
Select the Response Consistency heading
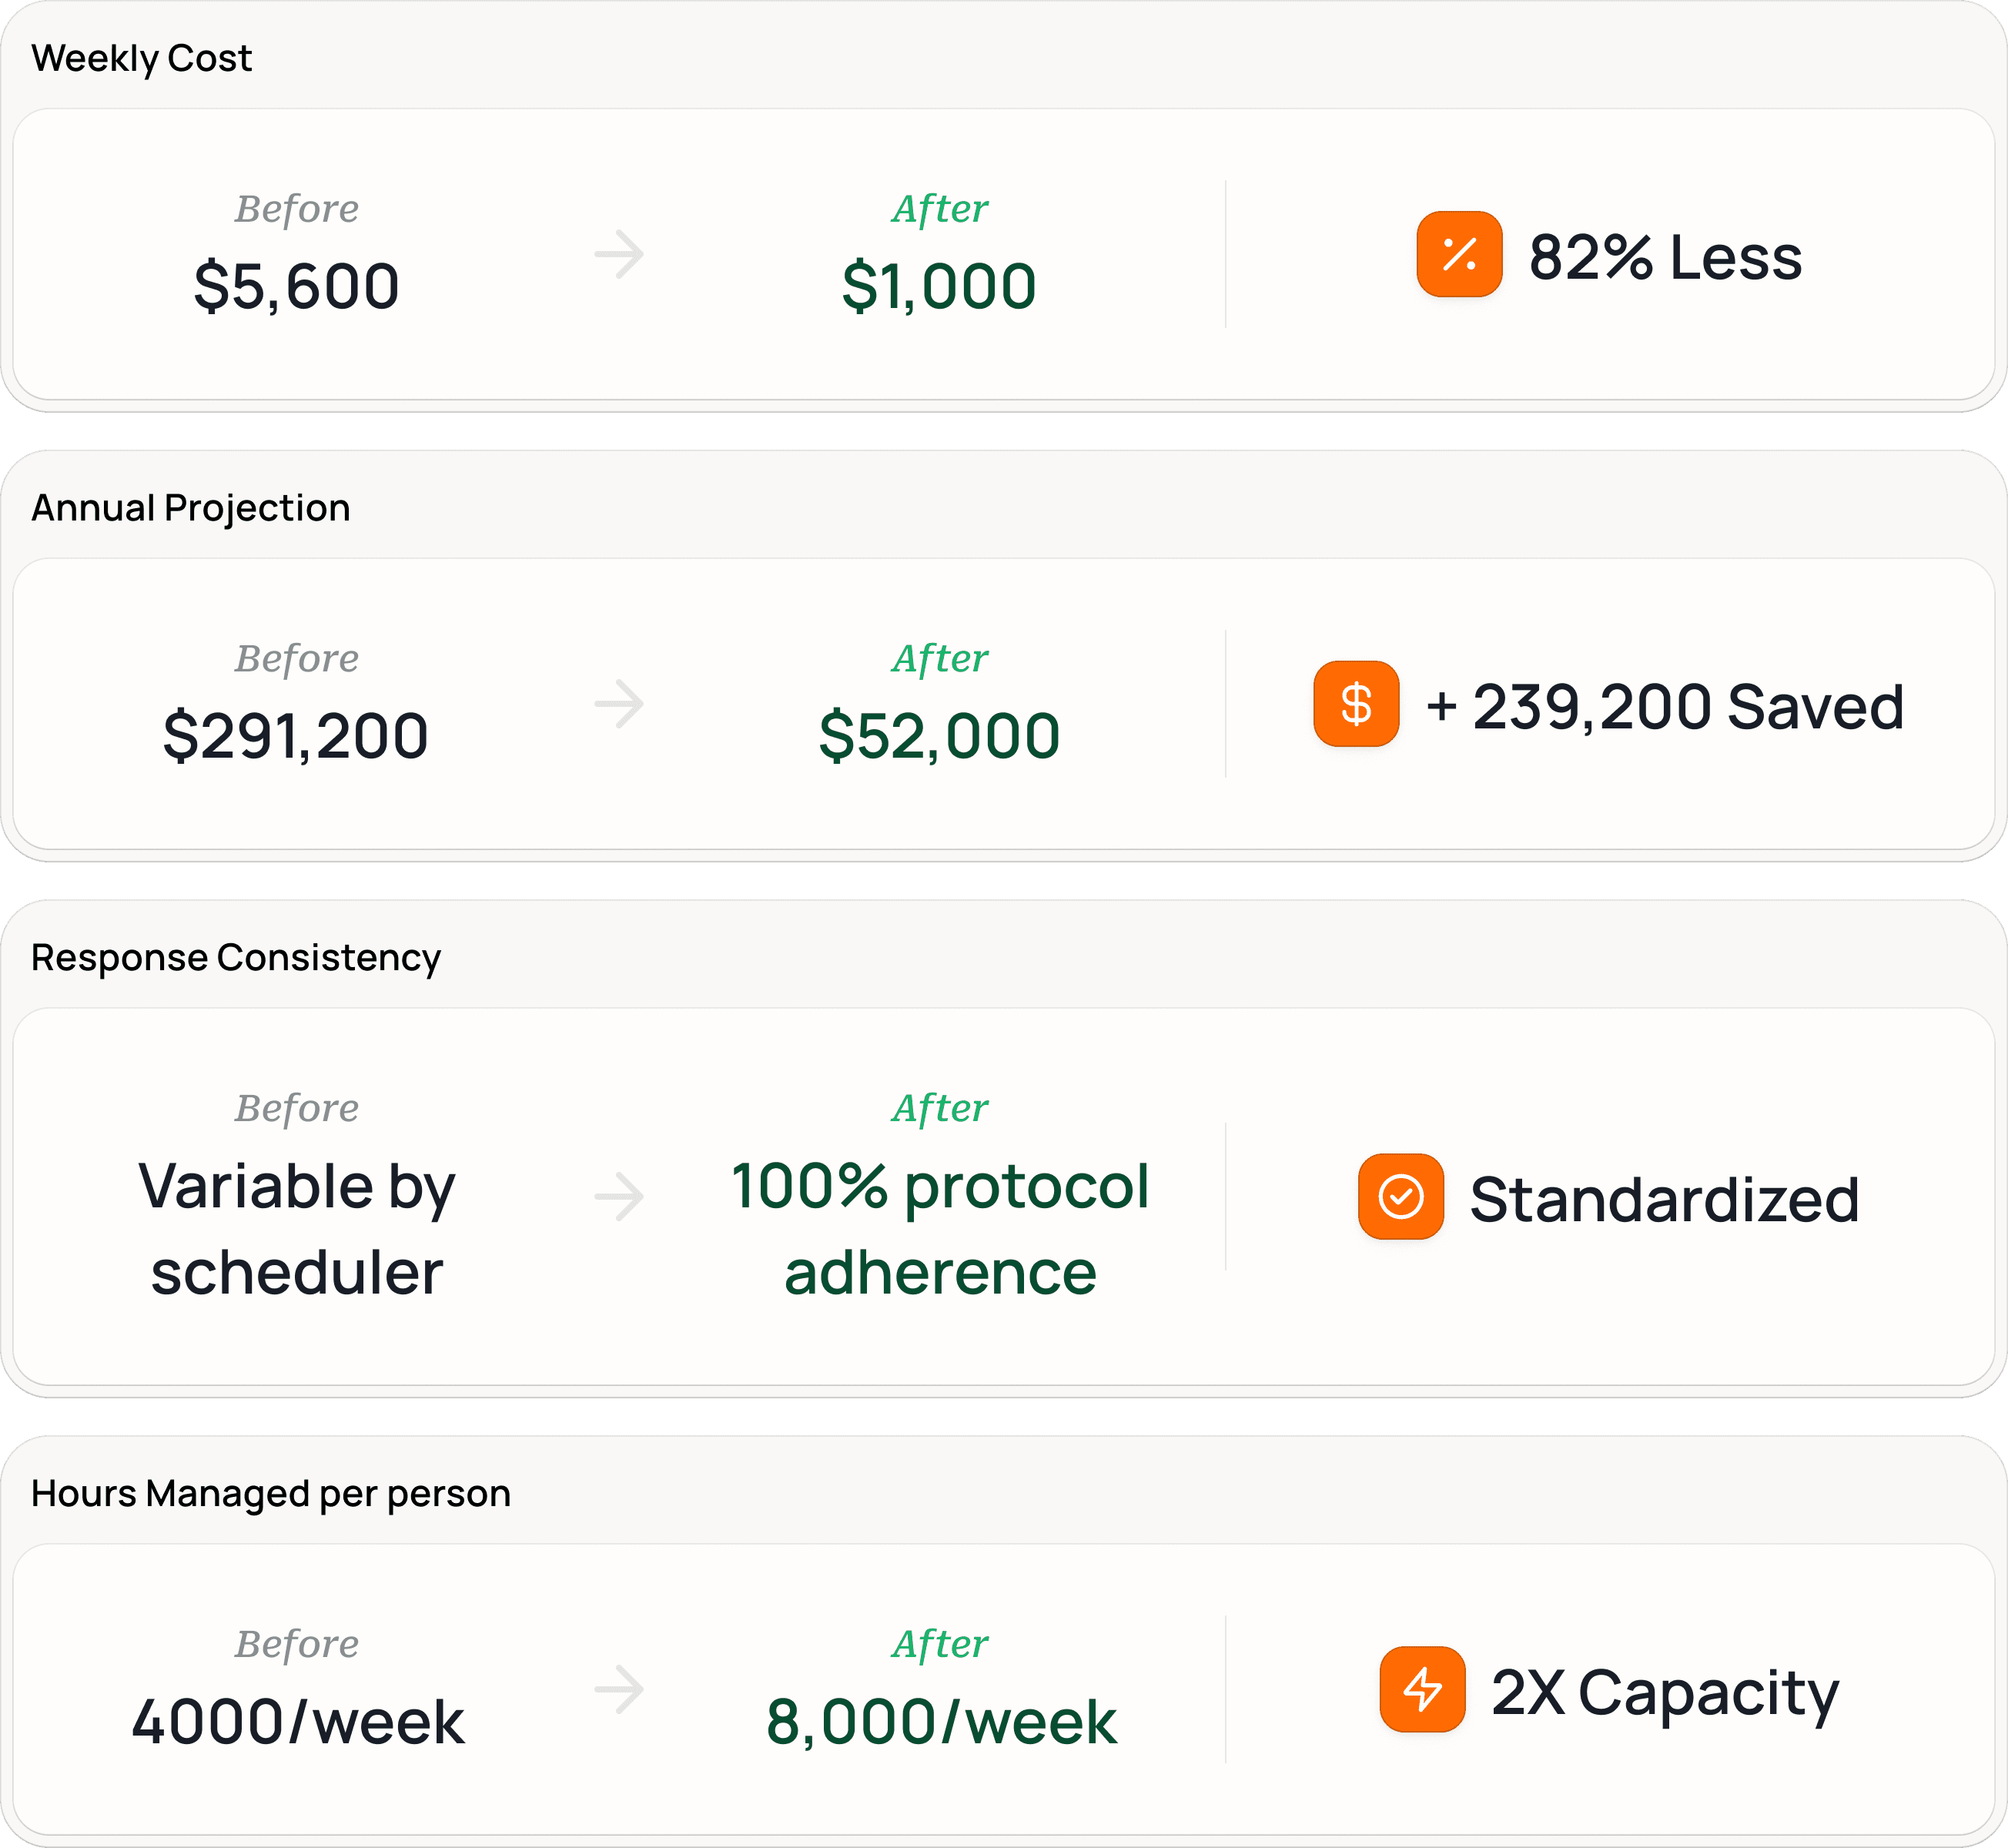pyautogui.click(x=235, y=958)
